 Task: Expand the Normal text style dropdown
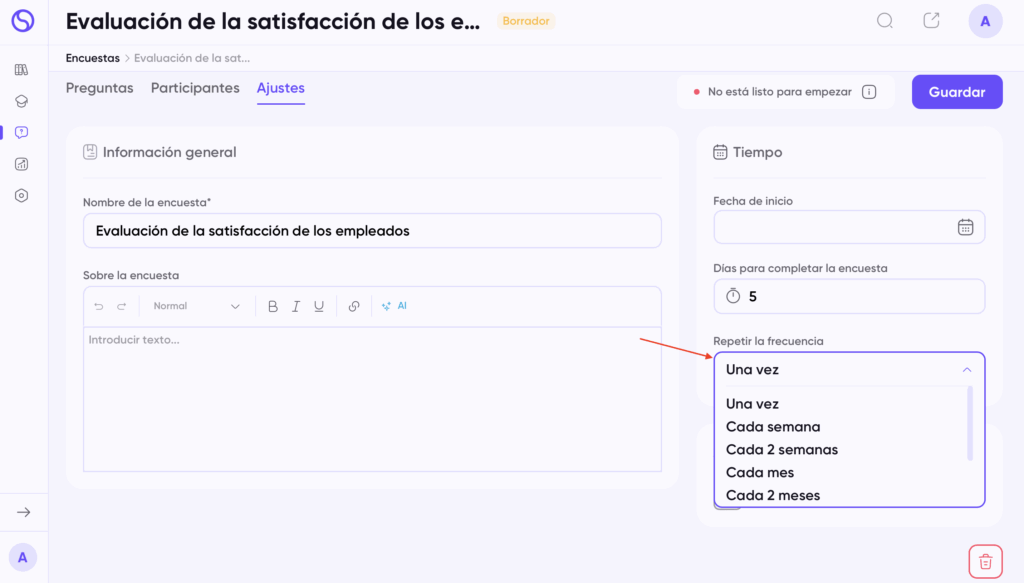click(x=196, y=307)
